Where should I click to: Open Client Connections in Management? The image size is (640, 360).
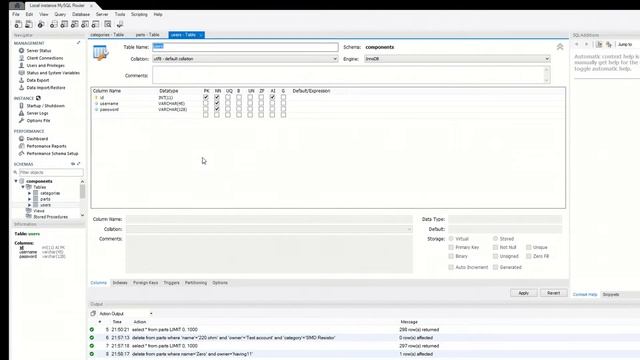[44, 58]
